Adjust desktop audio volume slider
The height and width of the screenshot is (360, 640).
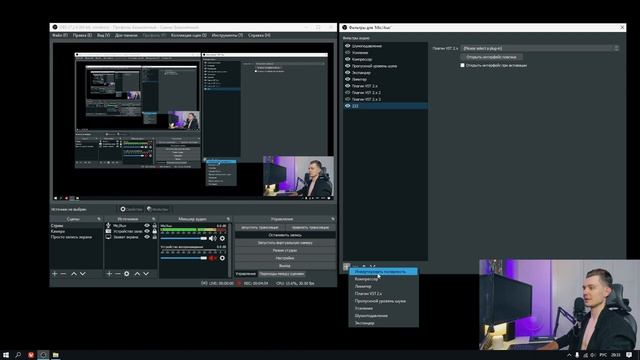(x=184, y=258)
